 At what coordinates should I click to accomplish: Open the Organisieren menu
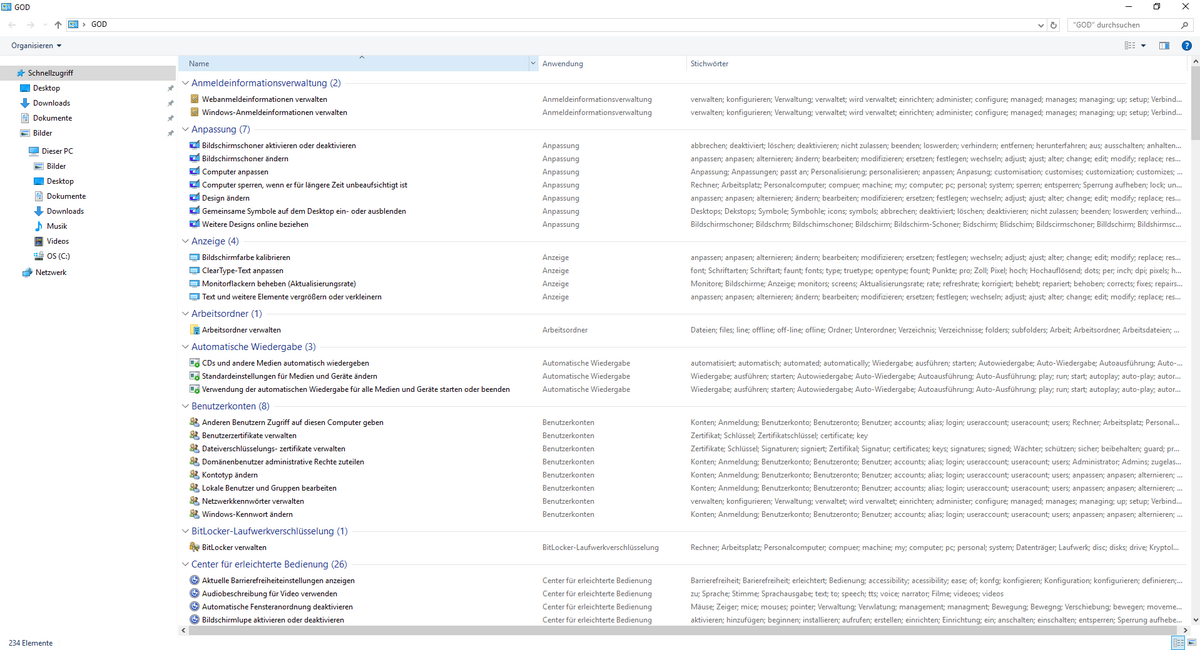pyautogui.click(x=37, y=45)
